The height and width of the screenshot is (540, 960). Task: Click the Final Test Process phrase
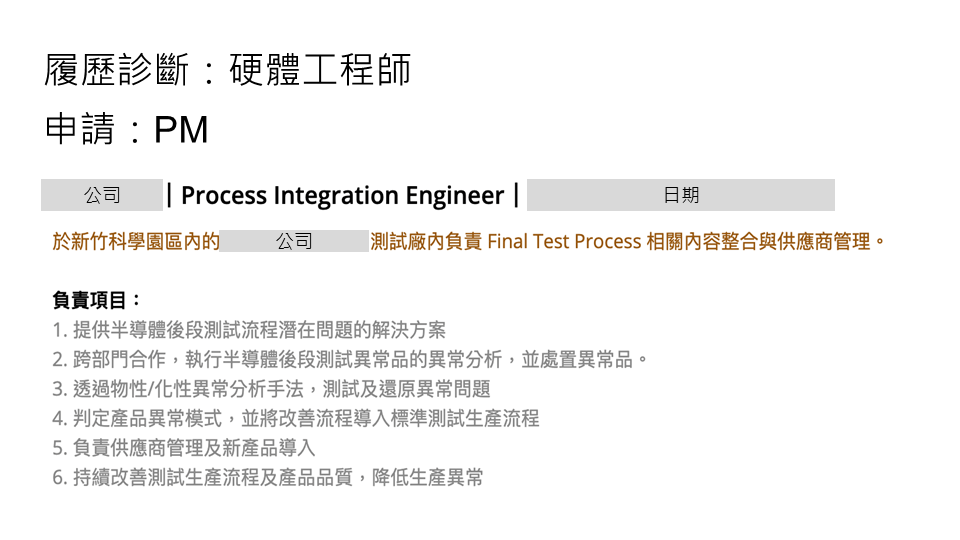[564, 241]
